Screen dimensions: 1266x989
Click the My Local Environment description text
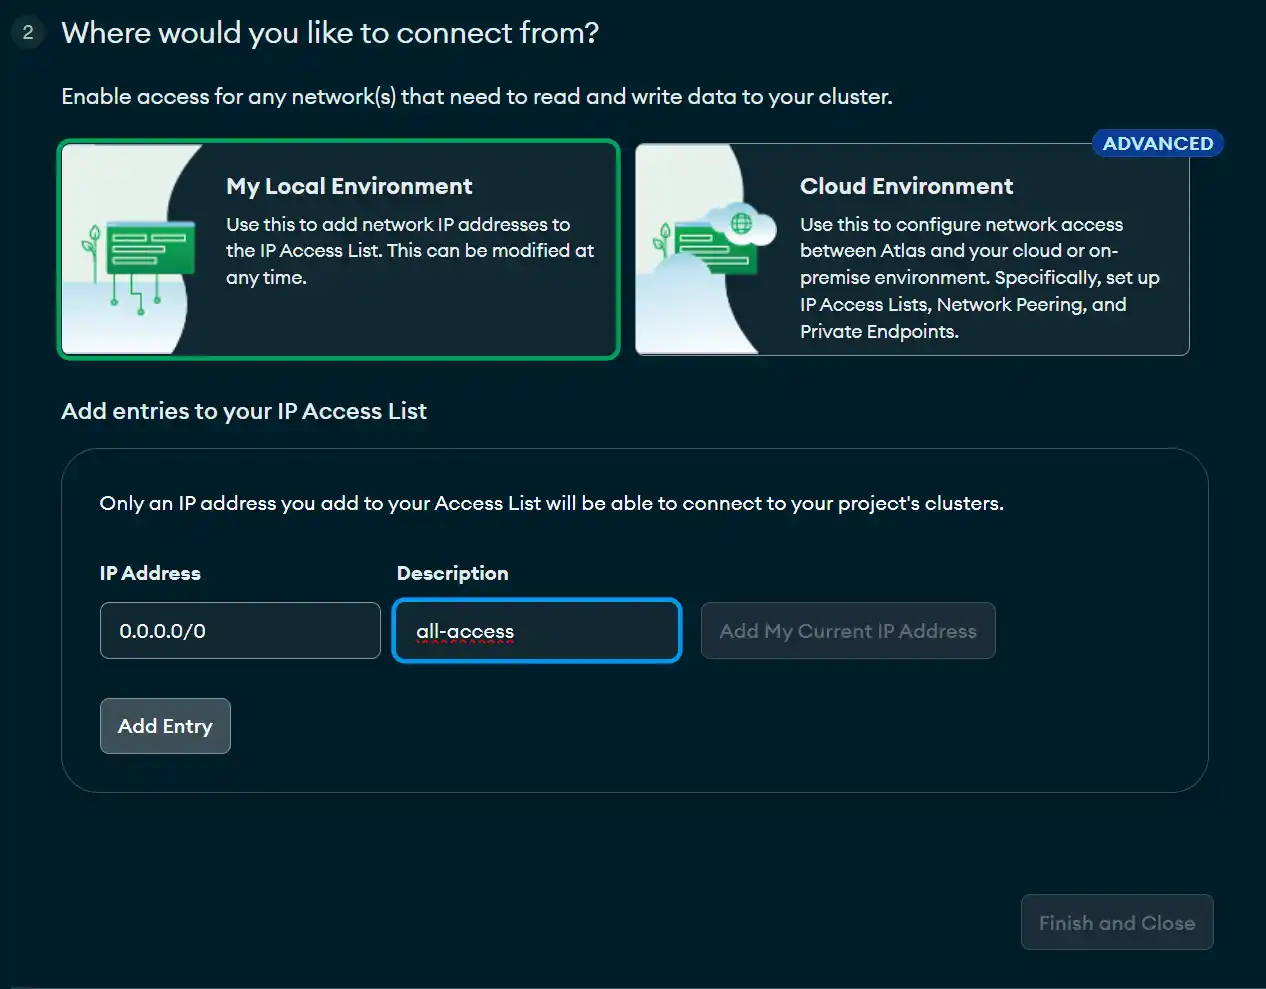[x=410, y=251]
